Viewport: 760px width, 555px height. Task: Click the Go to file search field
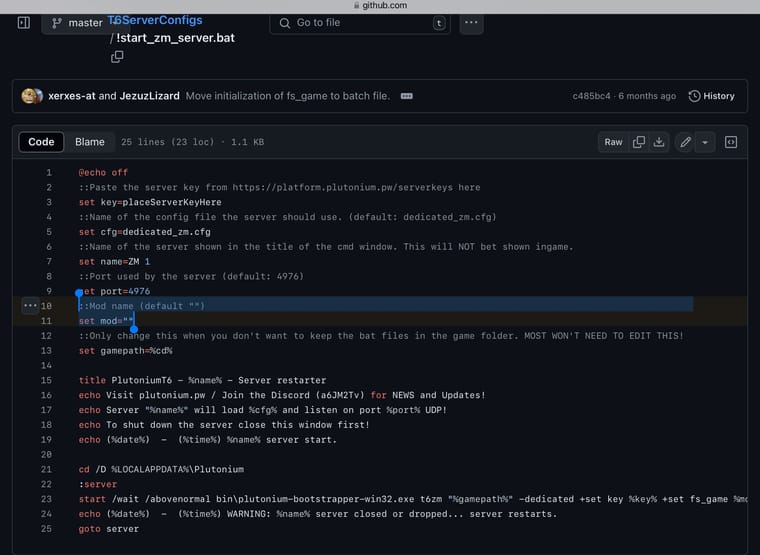pyautogui.click(x=360, y=23)
